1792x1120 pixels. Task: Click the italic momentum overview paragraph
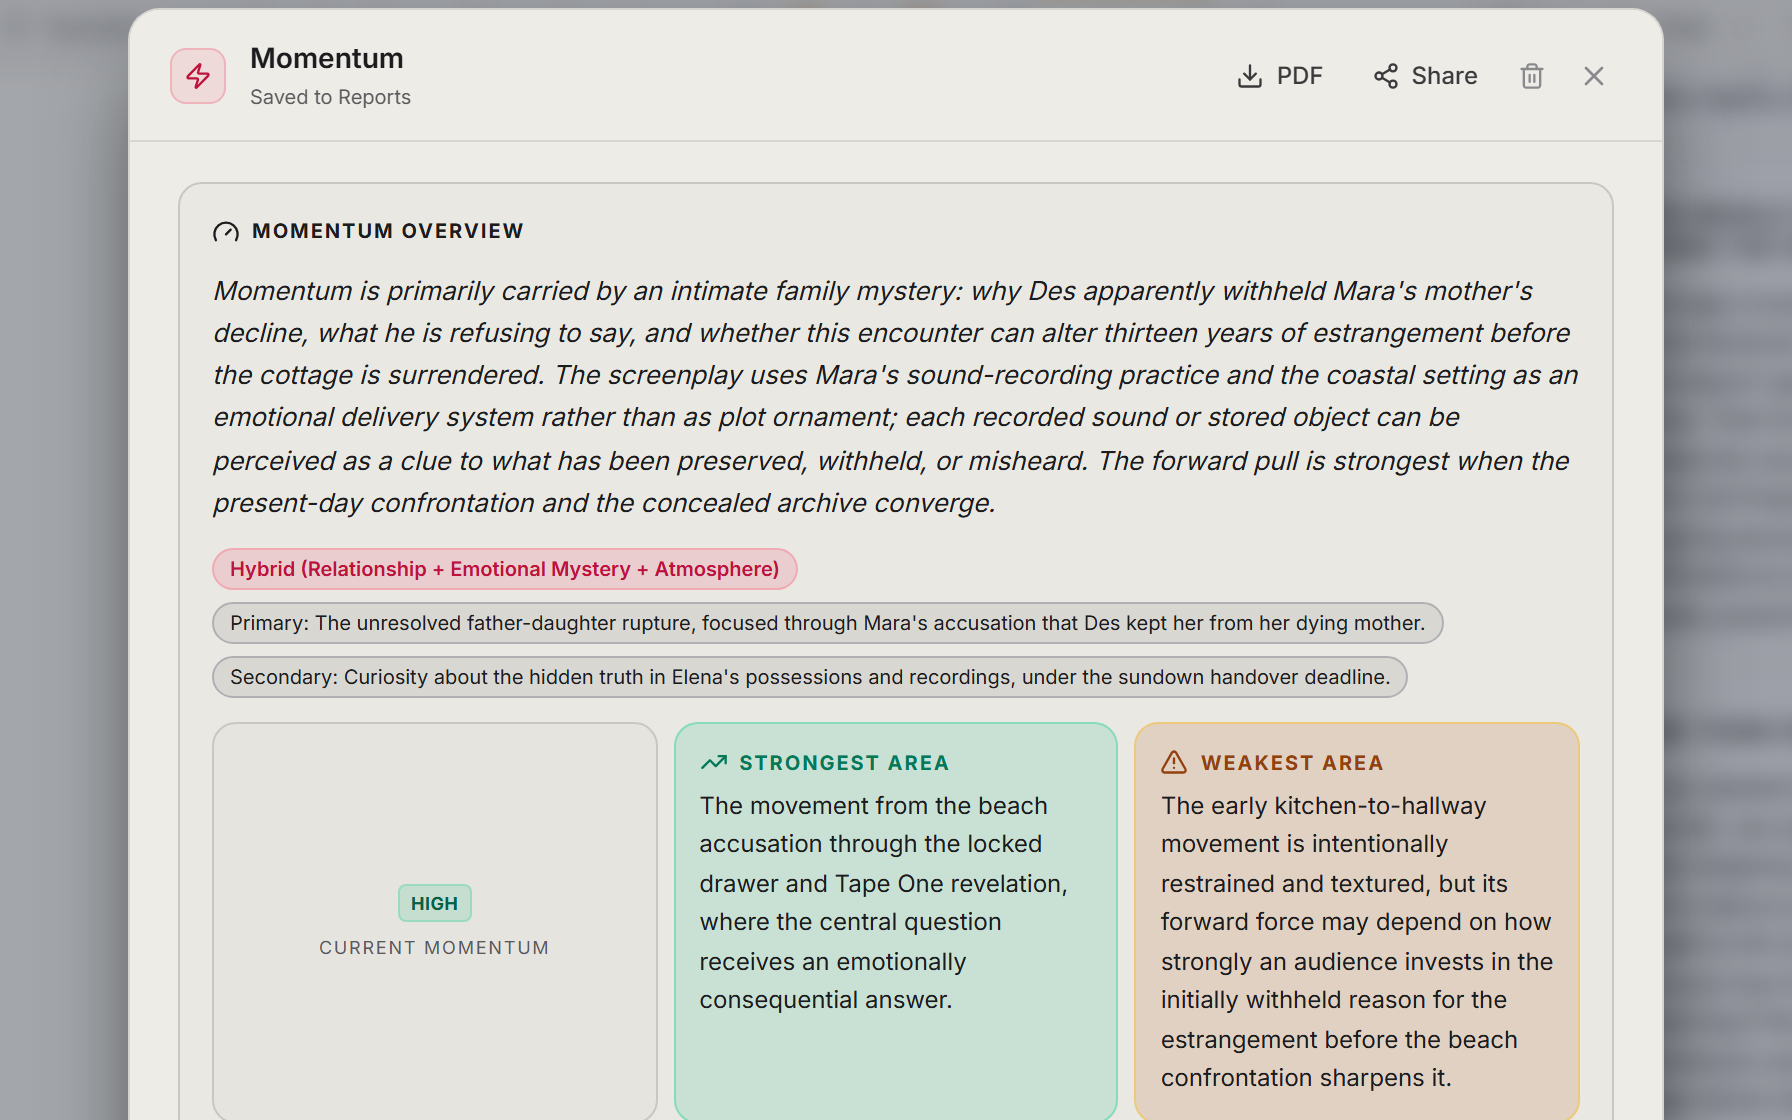(x=895, y=397)
